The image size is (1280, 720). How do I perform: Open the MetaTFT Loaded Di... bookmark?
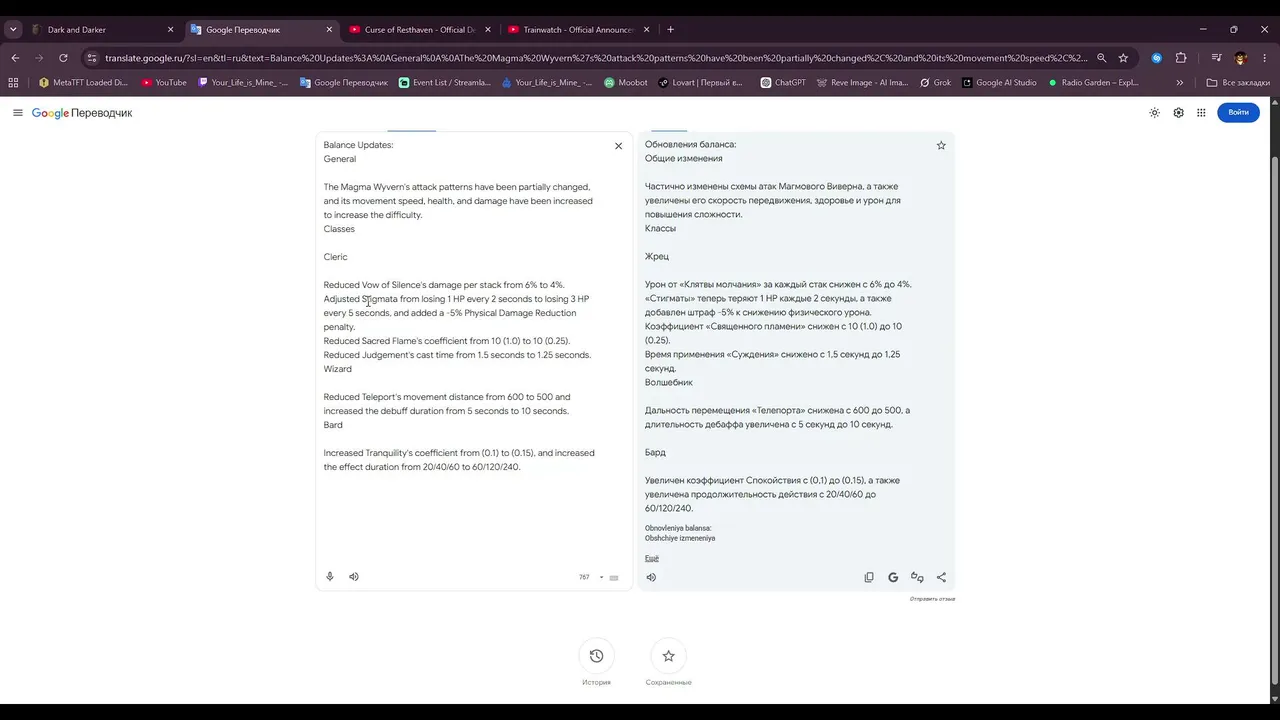(83, 83)
